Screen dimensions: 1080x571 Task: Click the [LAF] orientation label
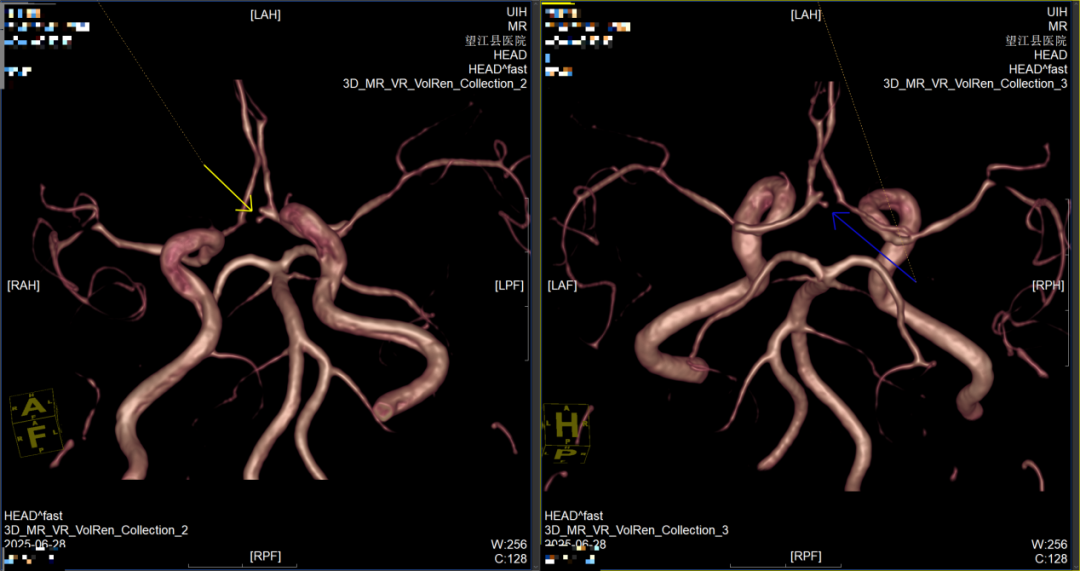(x=563, y=285)
